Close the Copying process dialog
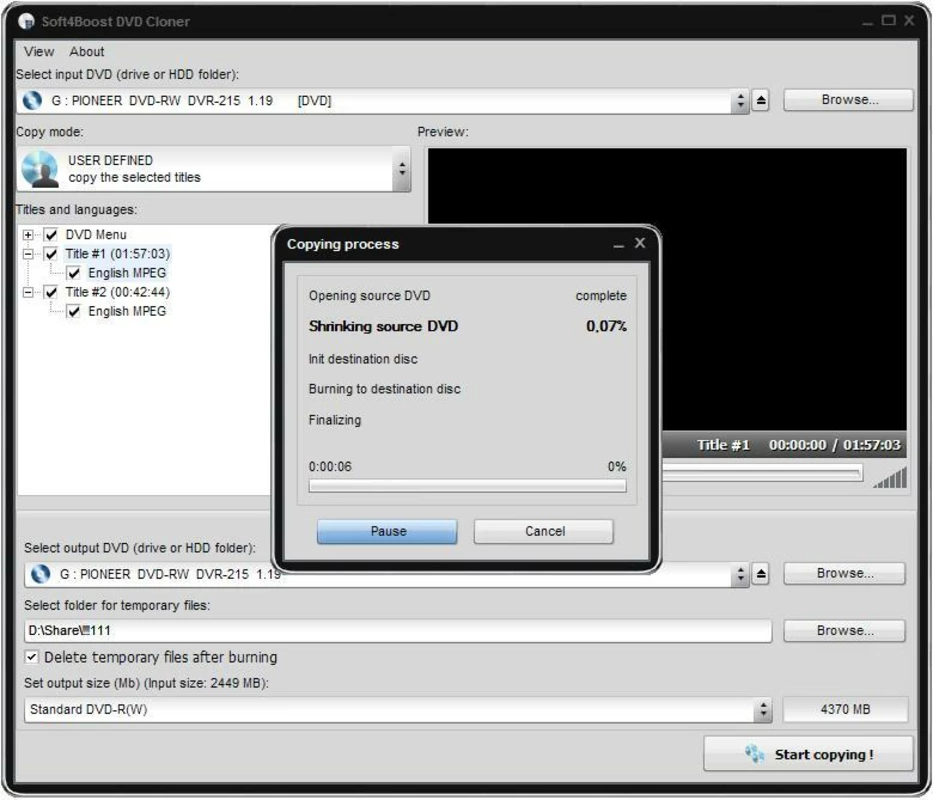The image size is (933, 800). [x=640, y=243]
